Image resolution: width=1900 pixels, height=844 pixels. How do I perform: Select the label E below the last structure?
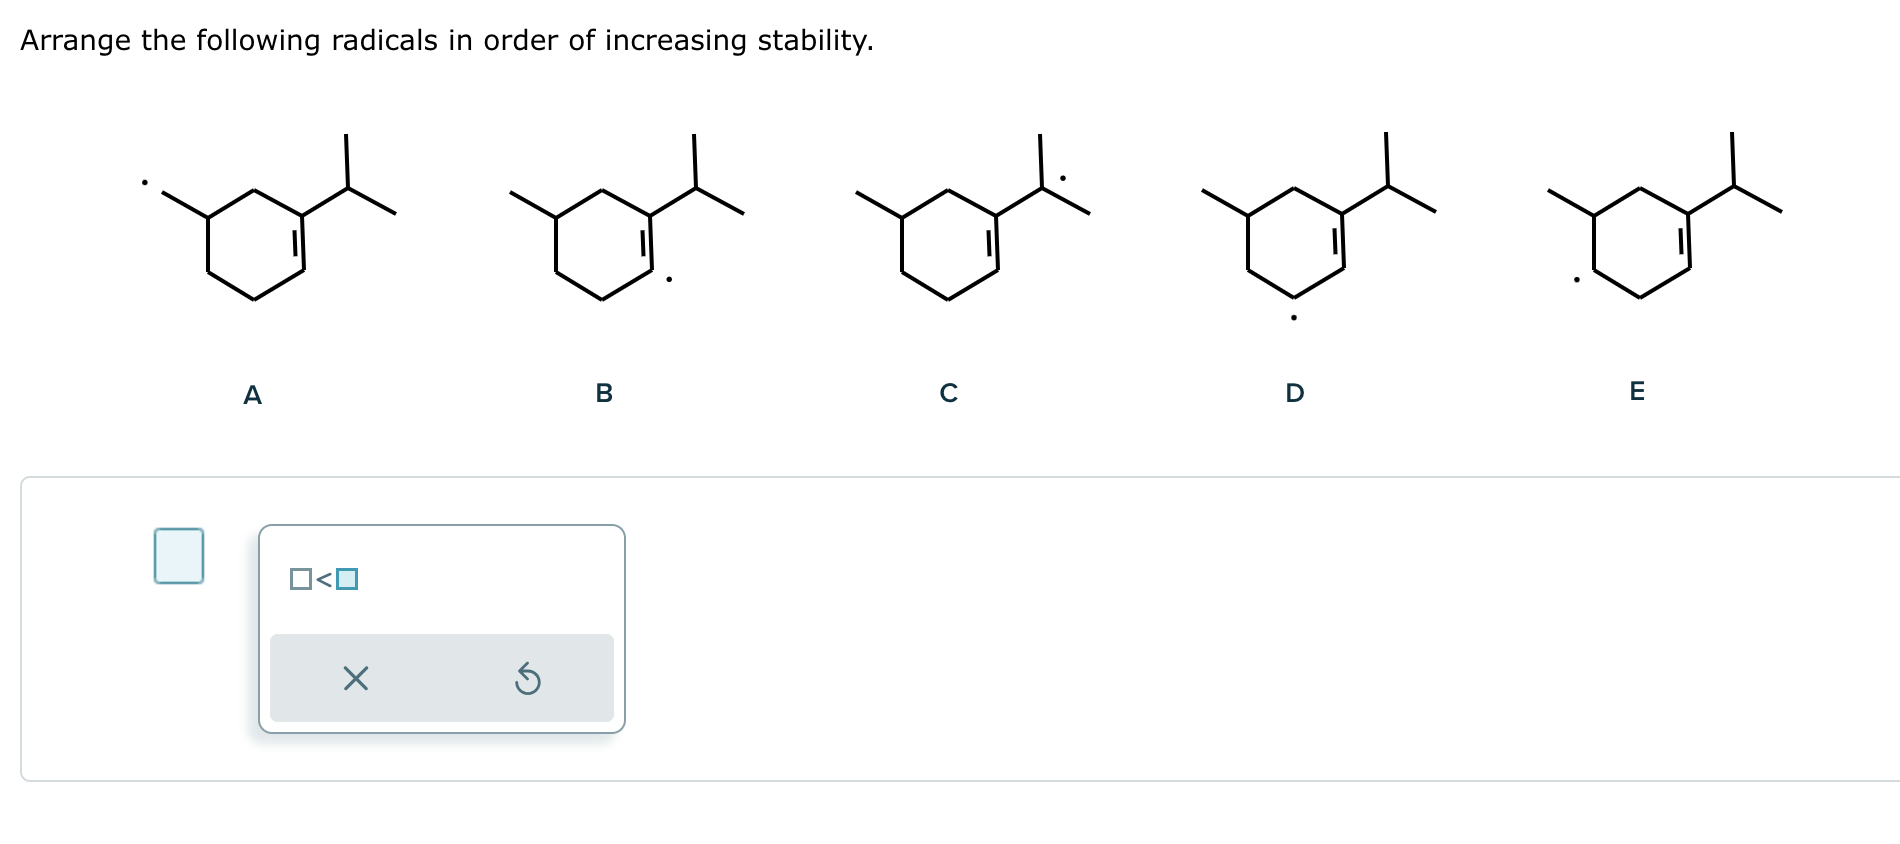1637,392
